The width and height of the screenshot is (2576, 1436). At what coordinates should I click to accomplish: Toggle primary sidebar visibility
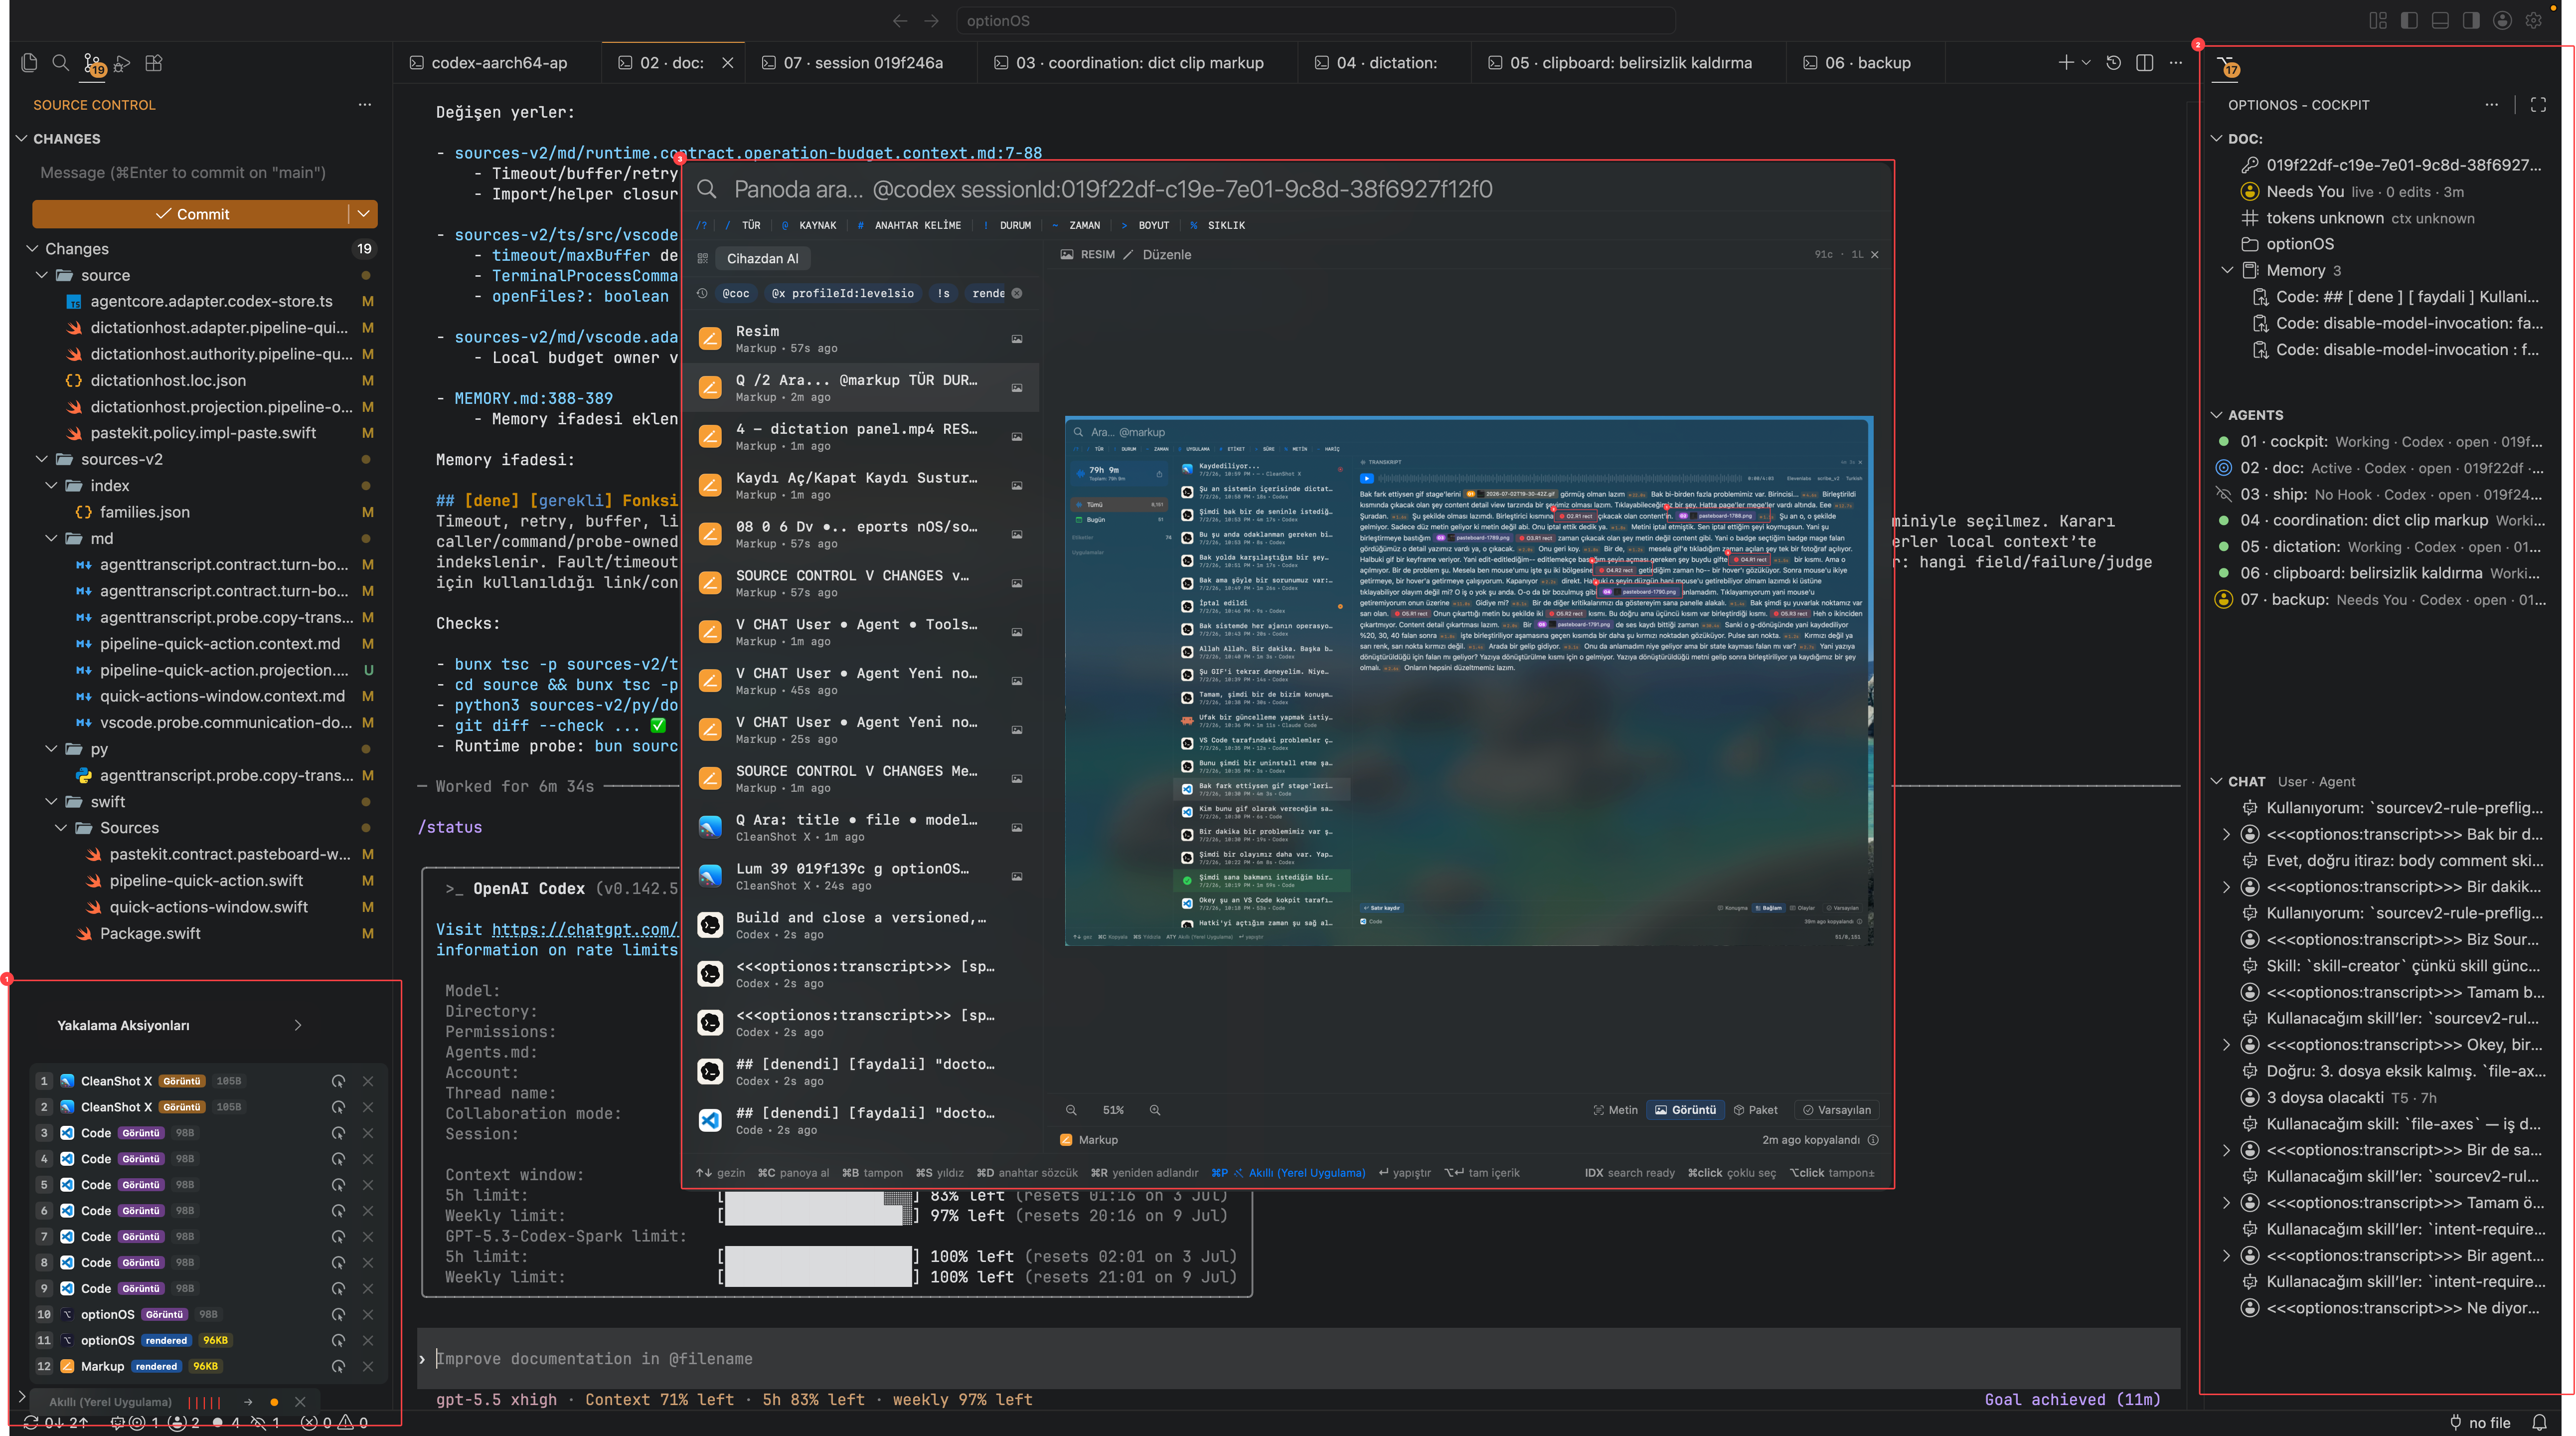click(x=2409, y=20)
